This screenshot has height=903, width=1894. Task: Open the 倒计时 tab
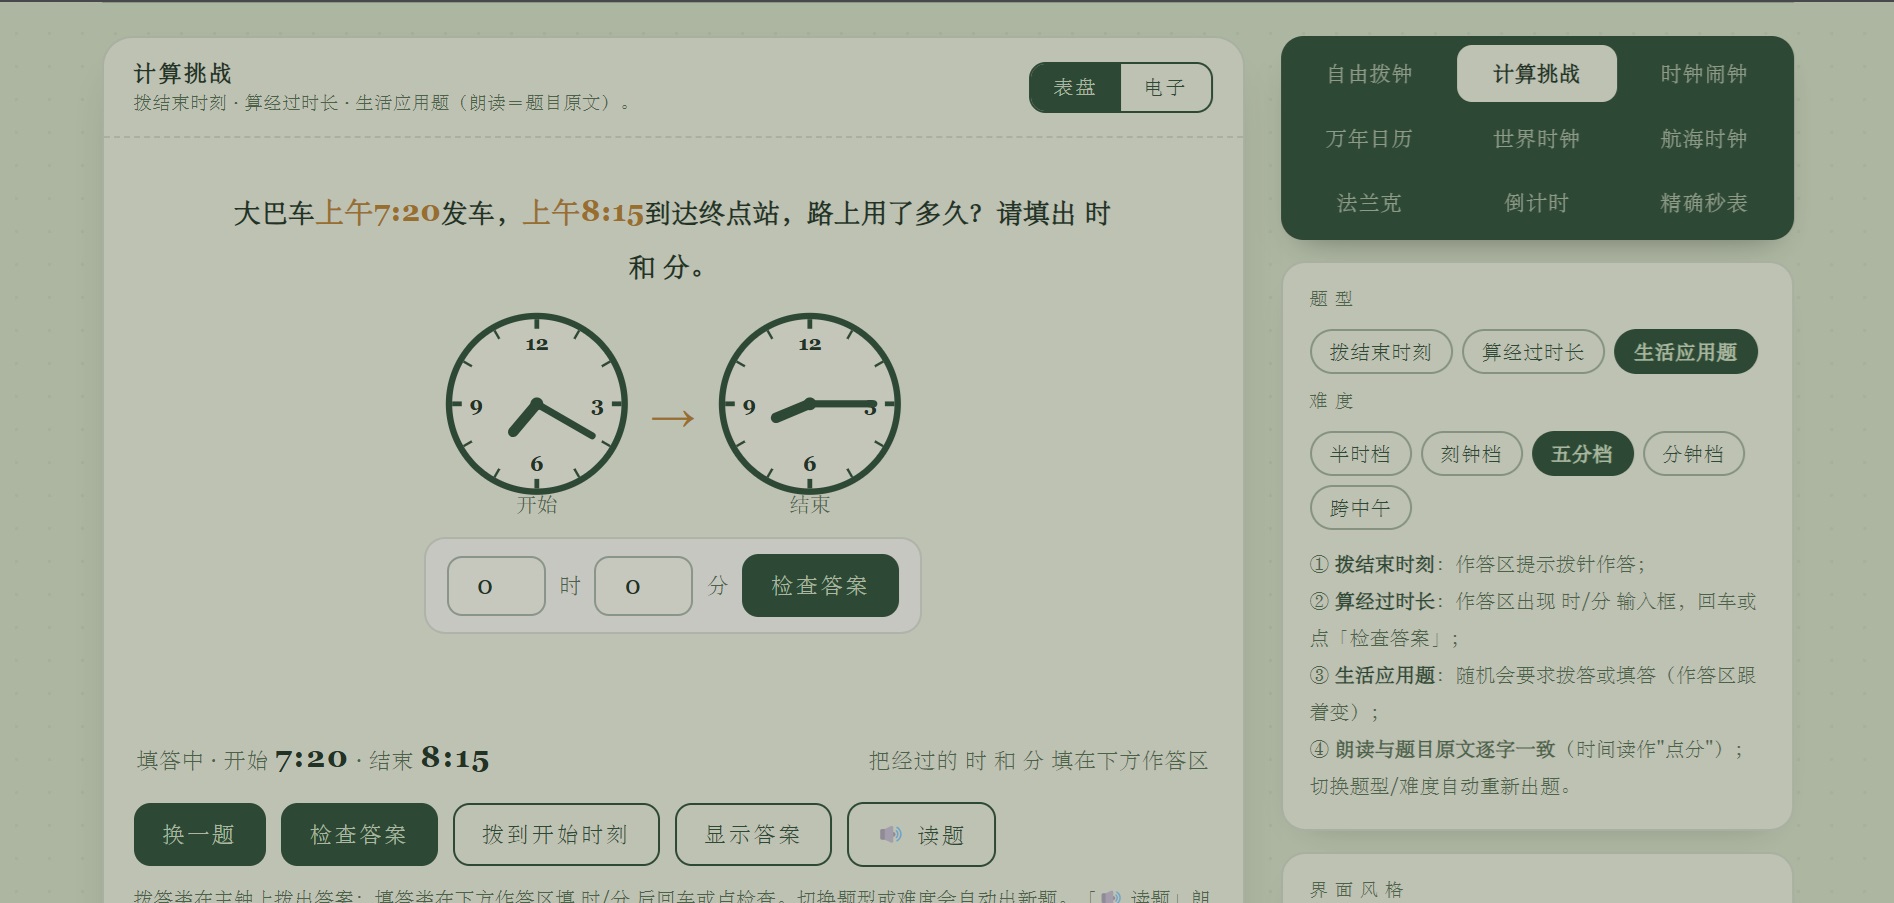[x=1536, y=203]
